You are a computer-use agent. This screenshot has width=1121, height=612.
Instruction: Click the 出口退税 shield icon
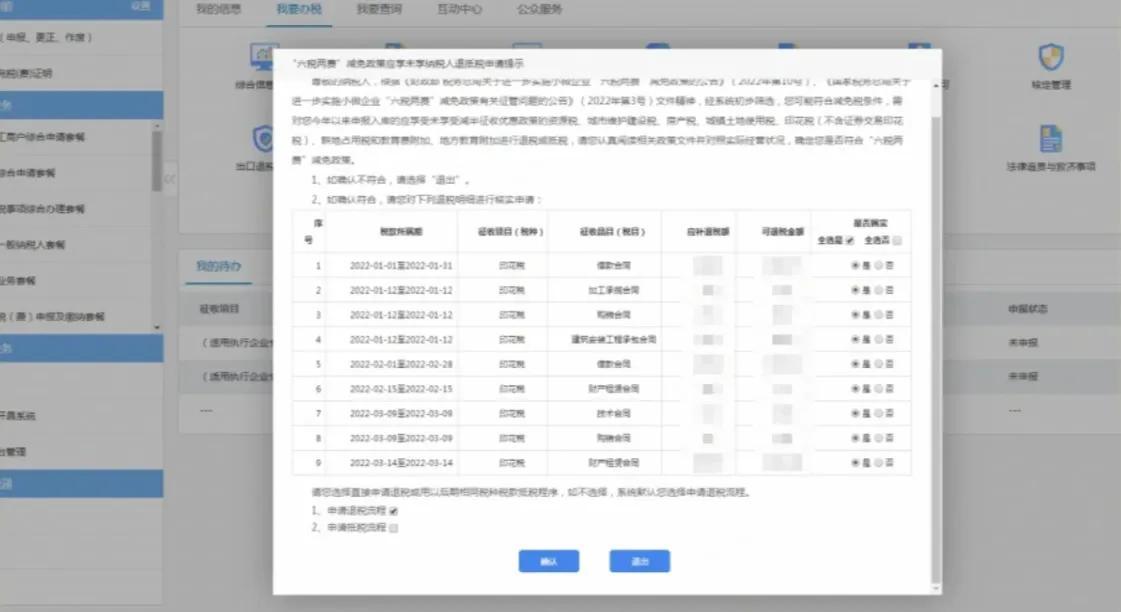click(263, 139)
